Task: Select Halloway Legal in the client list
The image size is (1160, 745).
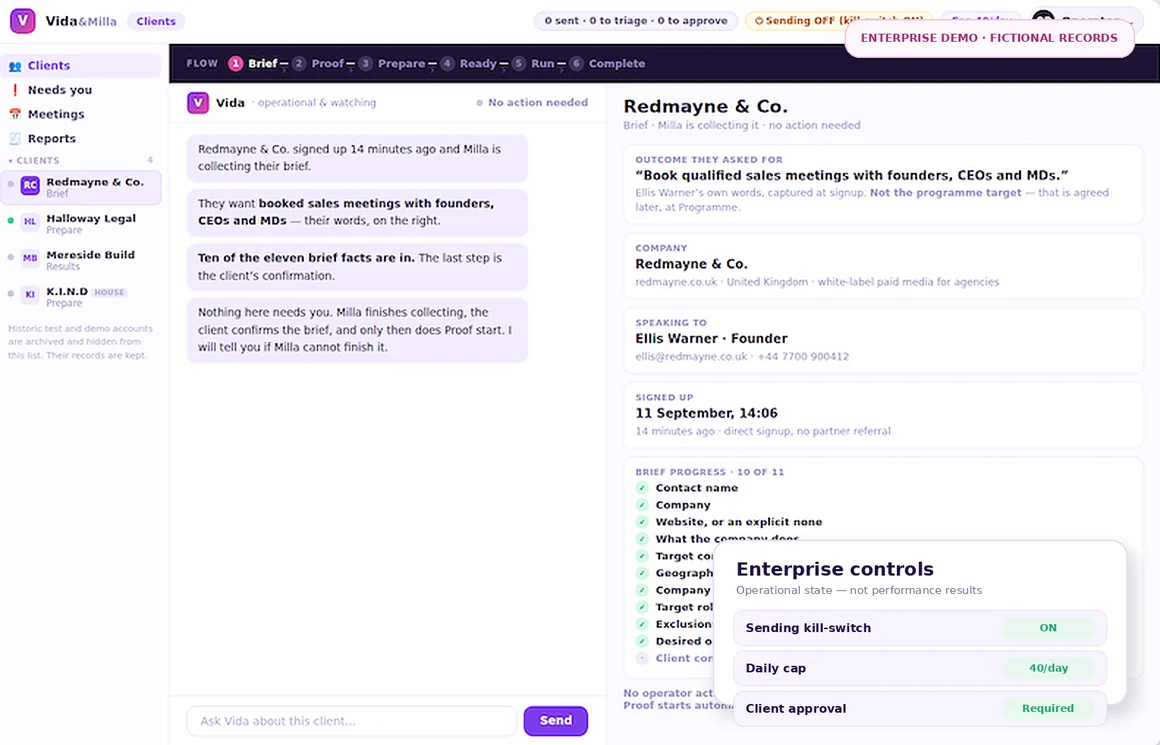Action: pyautogui.click(x=81, y=223)
